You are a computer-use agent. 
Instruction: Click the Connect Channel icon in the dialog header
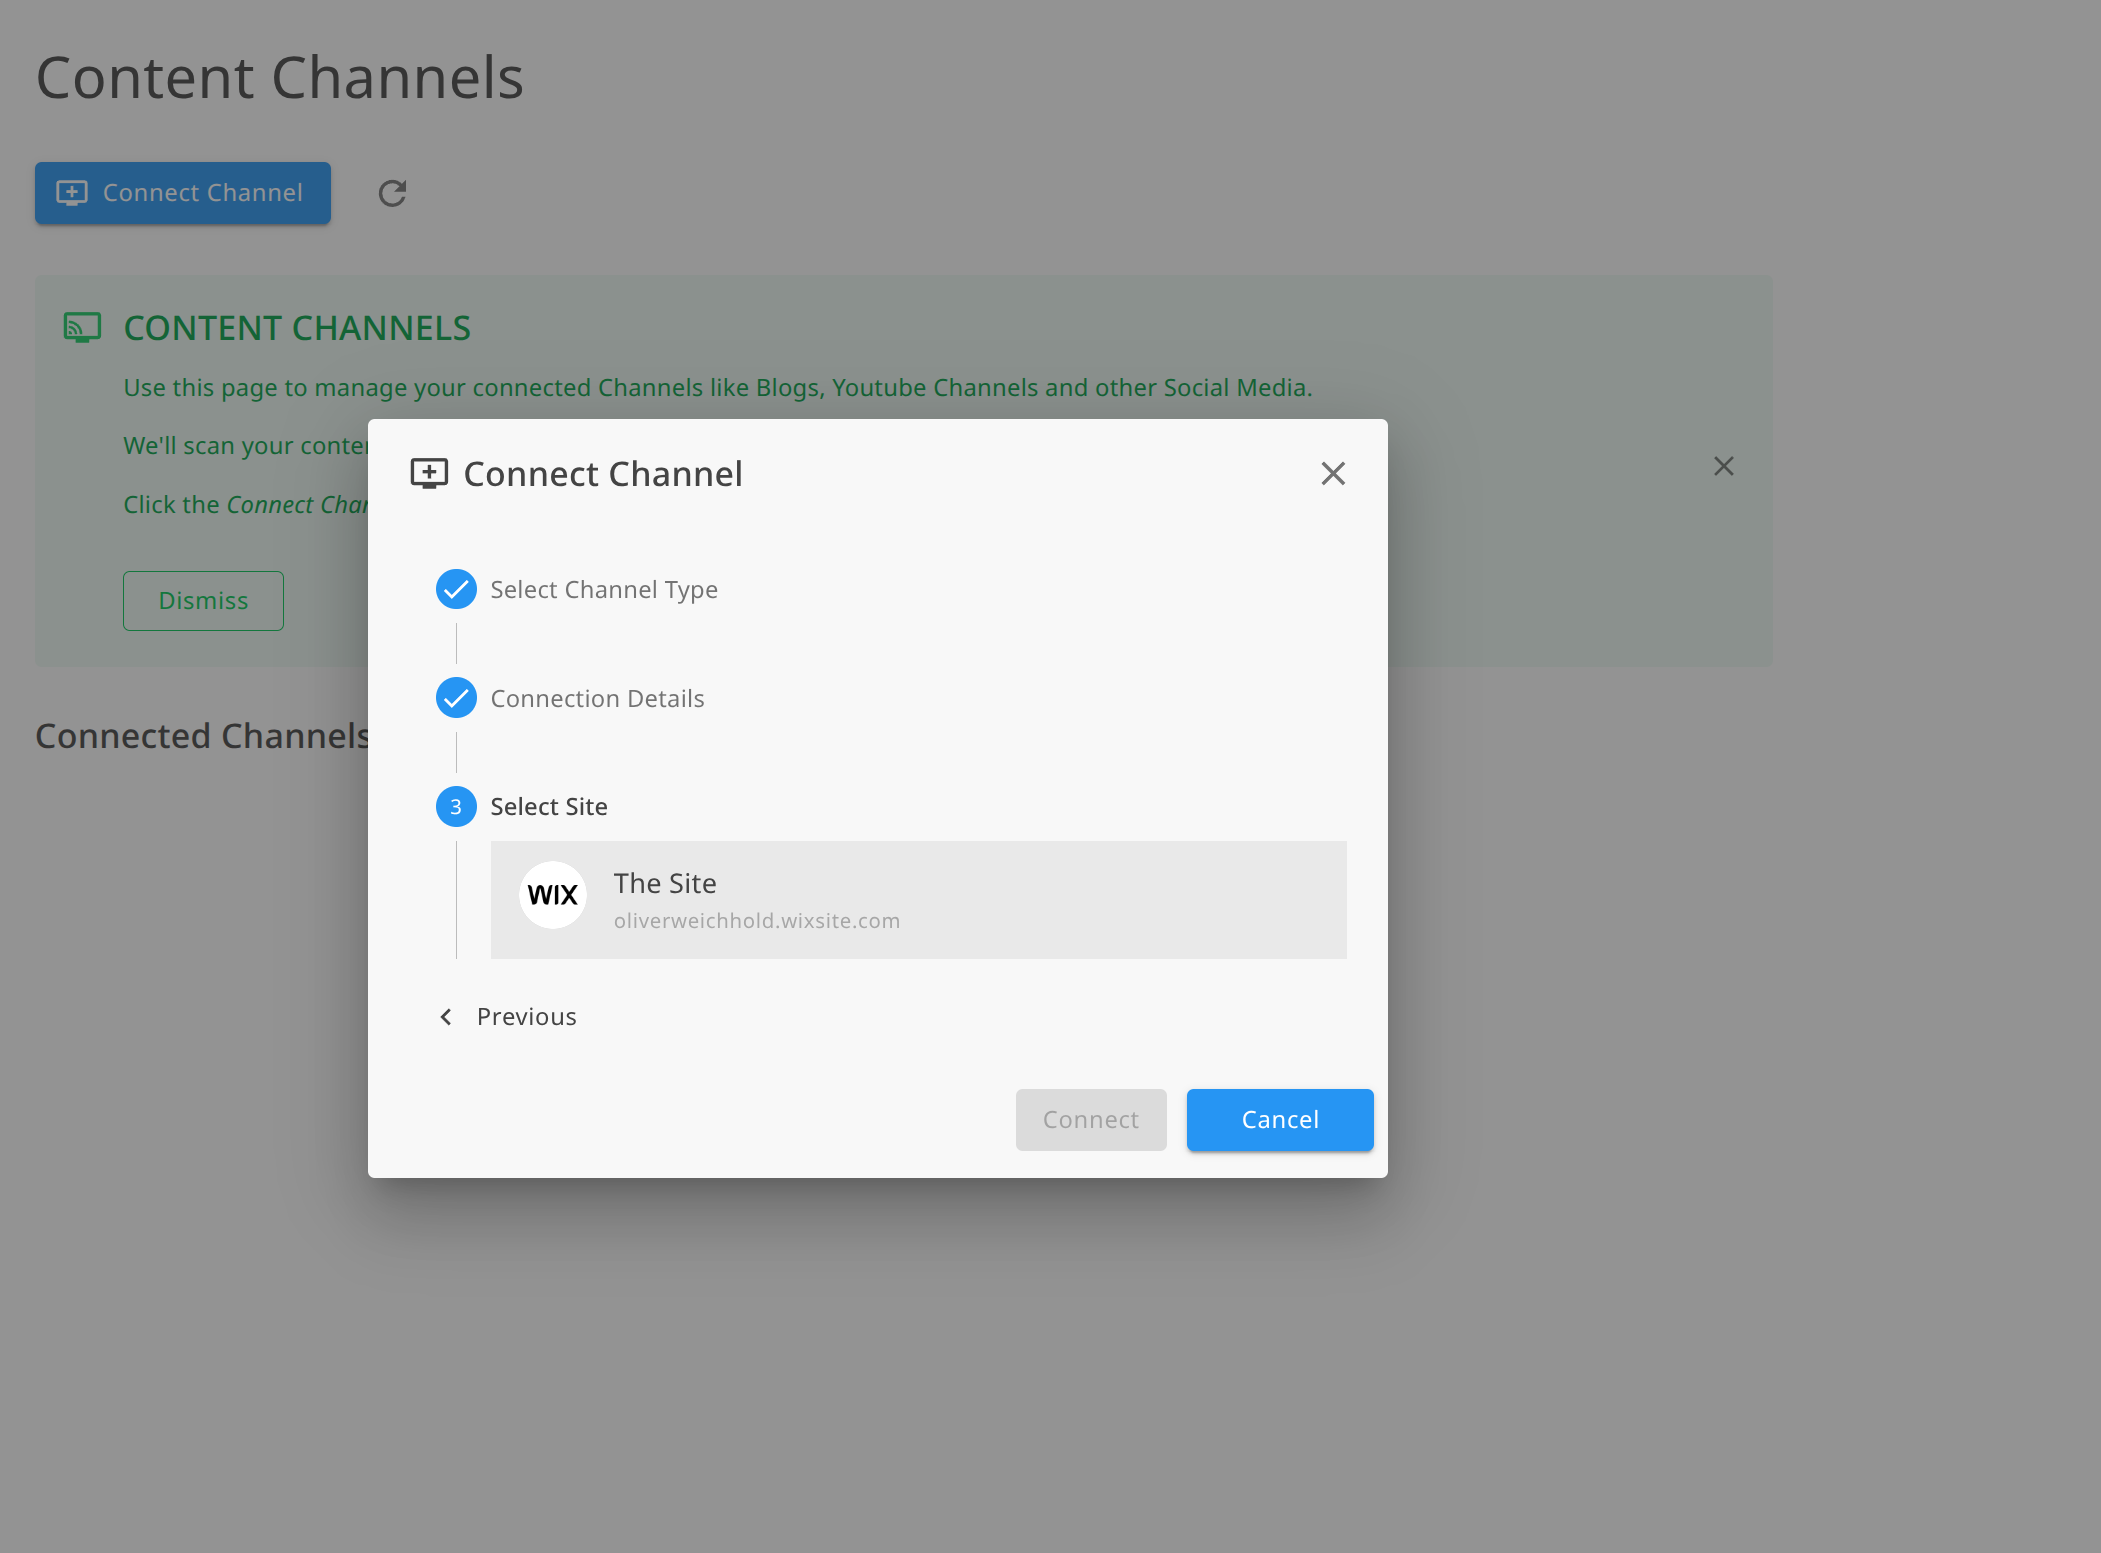point(429,473)
